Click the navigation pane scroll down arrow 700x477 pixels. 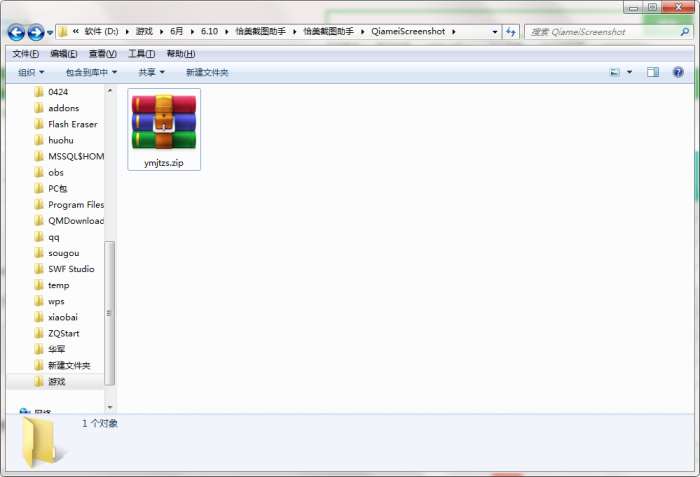109,407
